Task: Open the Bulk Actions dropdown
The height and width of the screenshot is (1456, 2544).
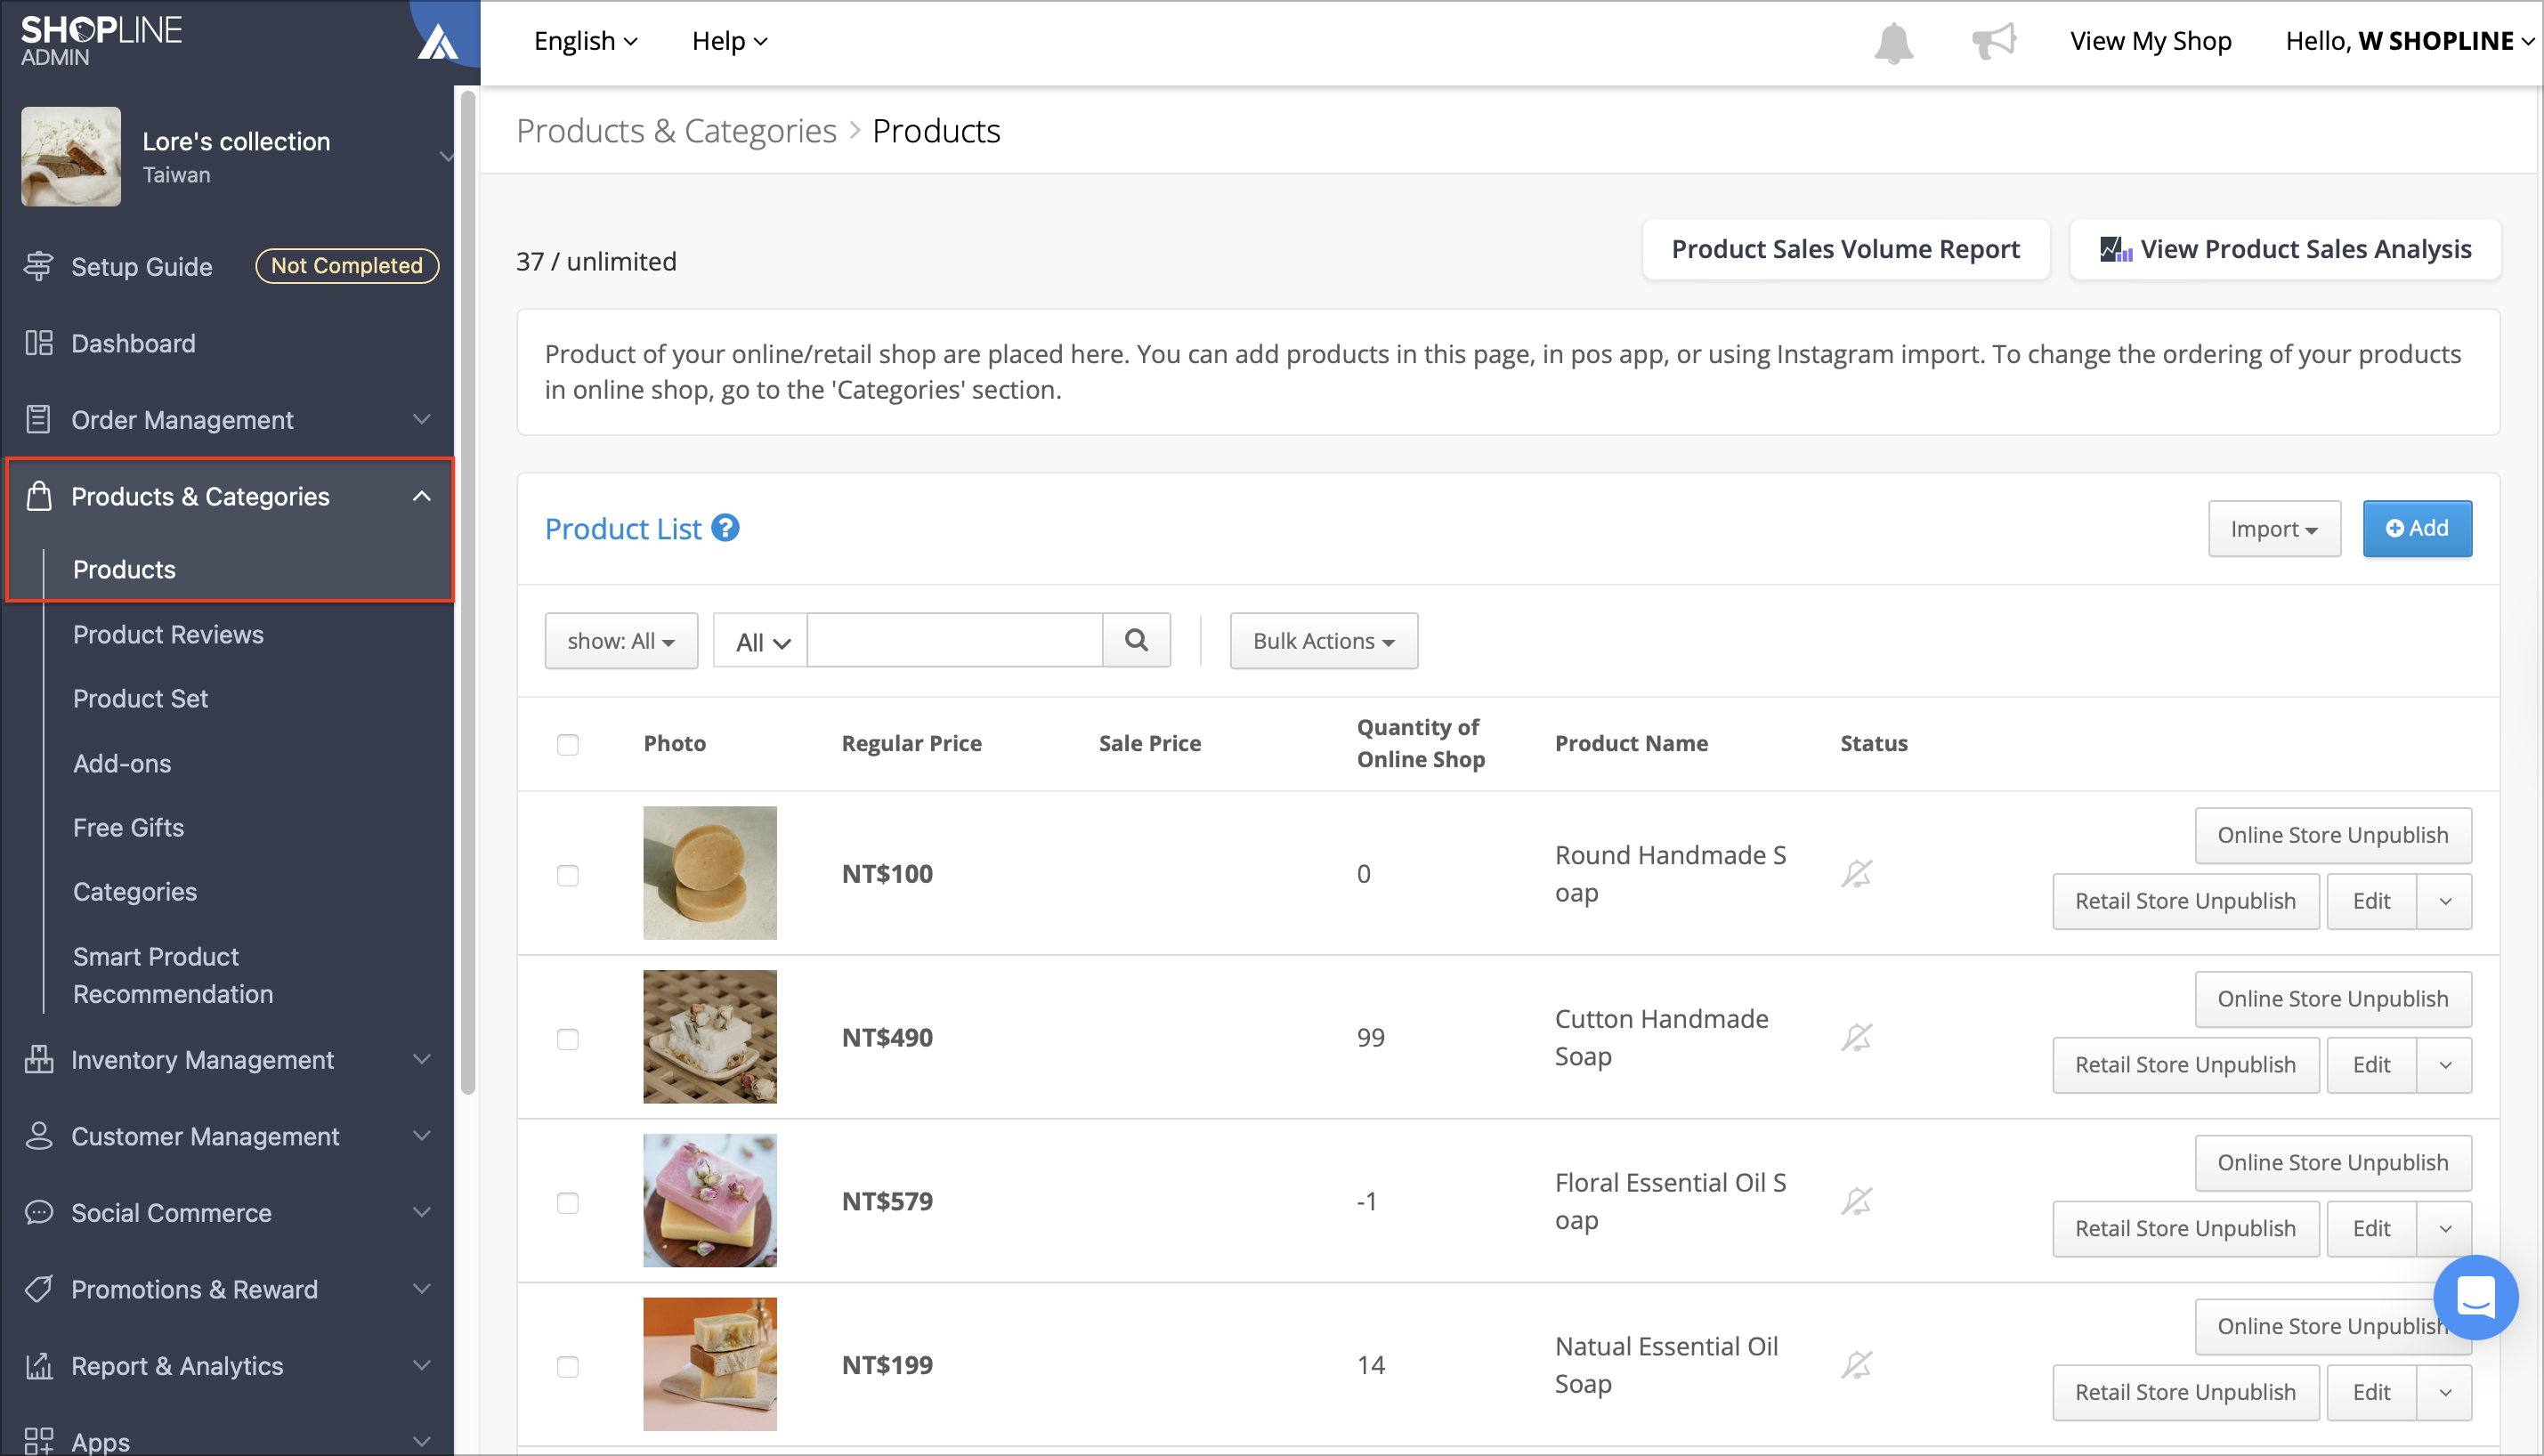Action: click(1323, 641)
